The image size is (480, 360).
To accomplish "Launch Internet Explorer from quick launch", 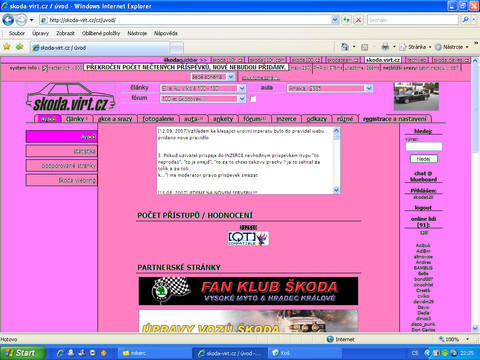I will pos(60,353).
